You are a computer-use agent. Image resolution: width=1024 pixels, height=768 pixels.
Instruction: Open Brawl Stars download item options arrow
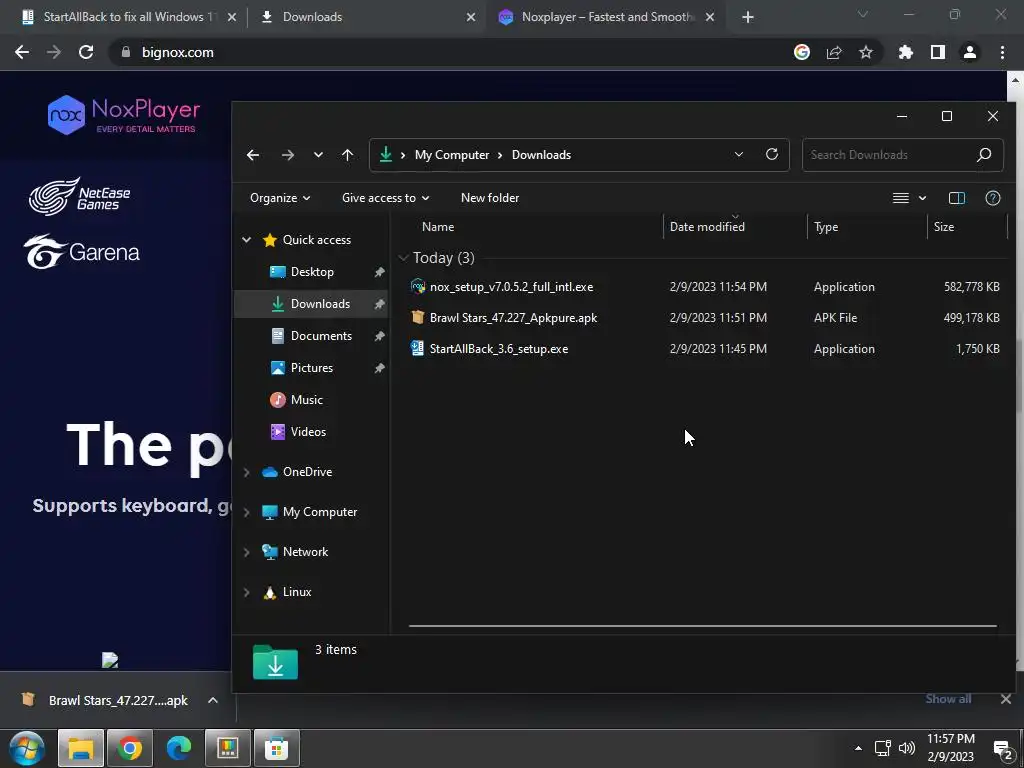pos(213,700)
